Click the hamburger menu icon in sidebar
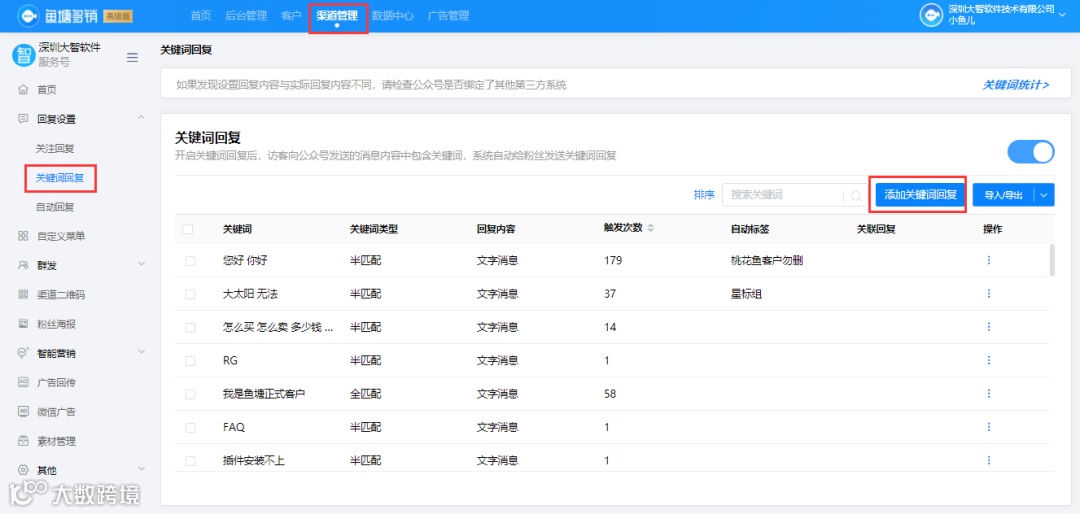 (132, 58)
